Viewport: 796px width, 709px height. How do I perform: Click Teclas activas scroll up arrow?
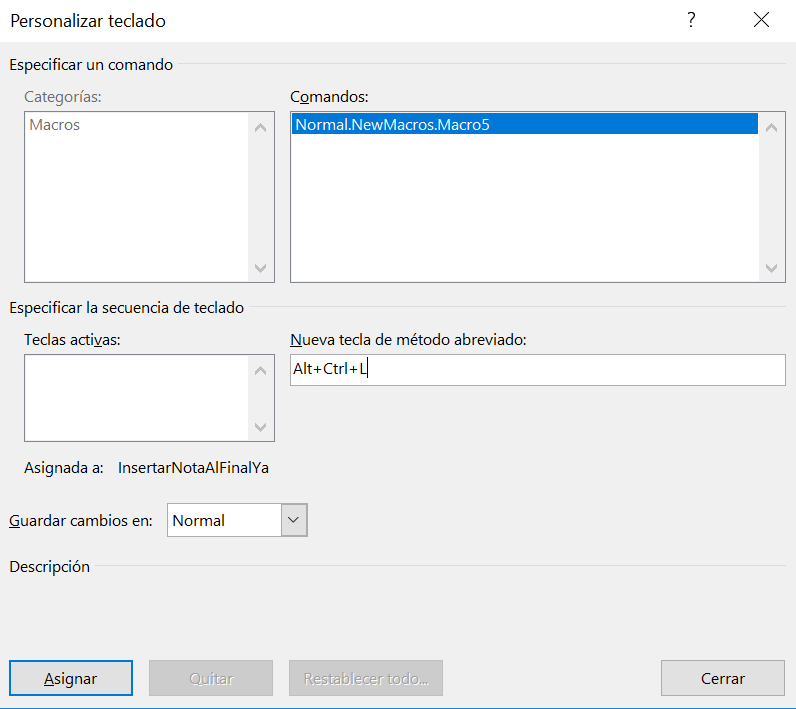point(260,370)
